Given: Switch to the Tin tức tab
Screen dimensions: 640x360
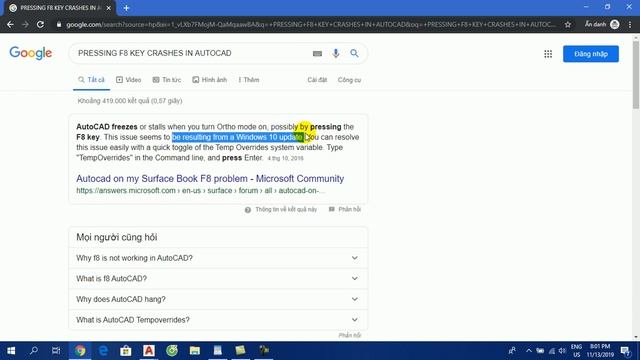Looking at the screenshot, I should coord(167,80).
